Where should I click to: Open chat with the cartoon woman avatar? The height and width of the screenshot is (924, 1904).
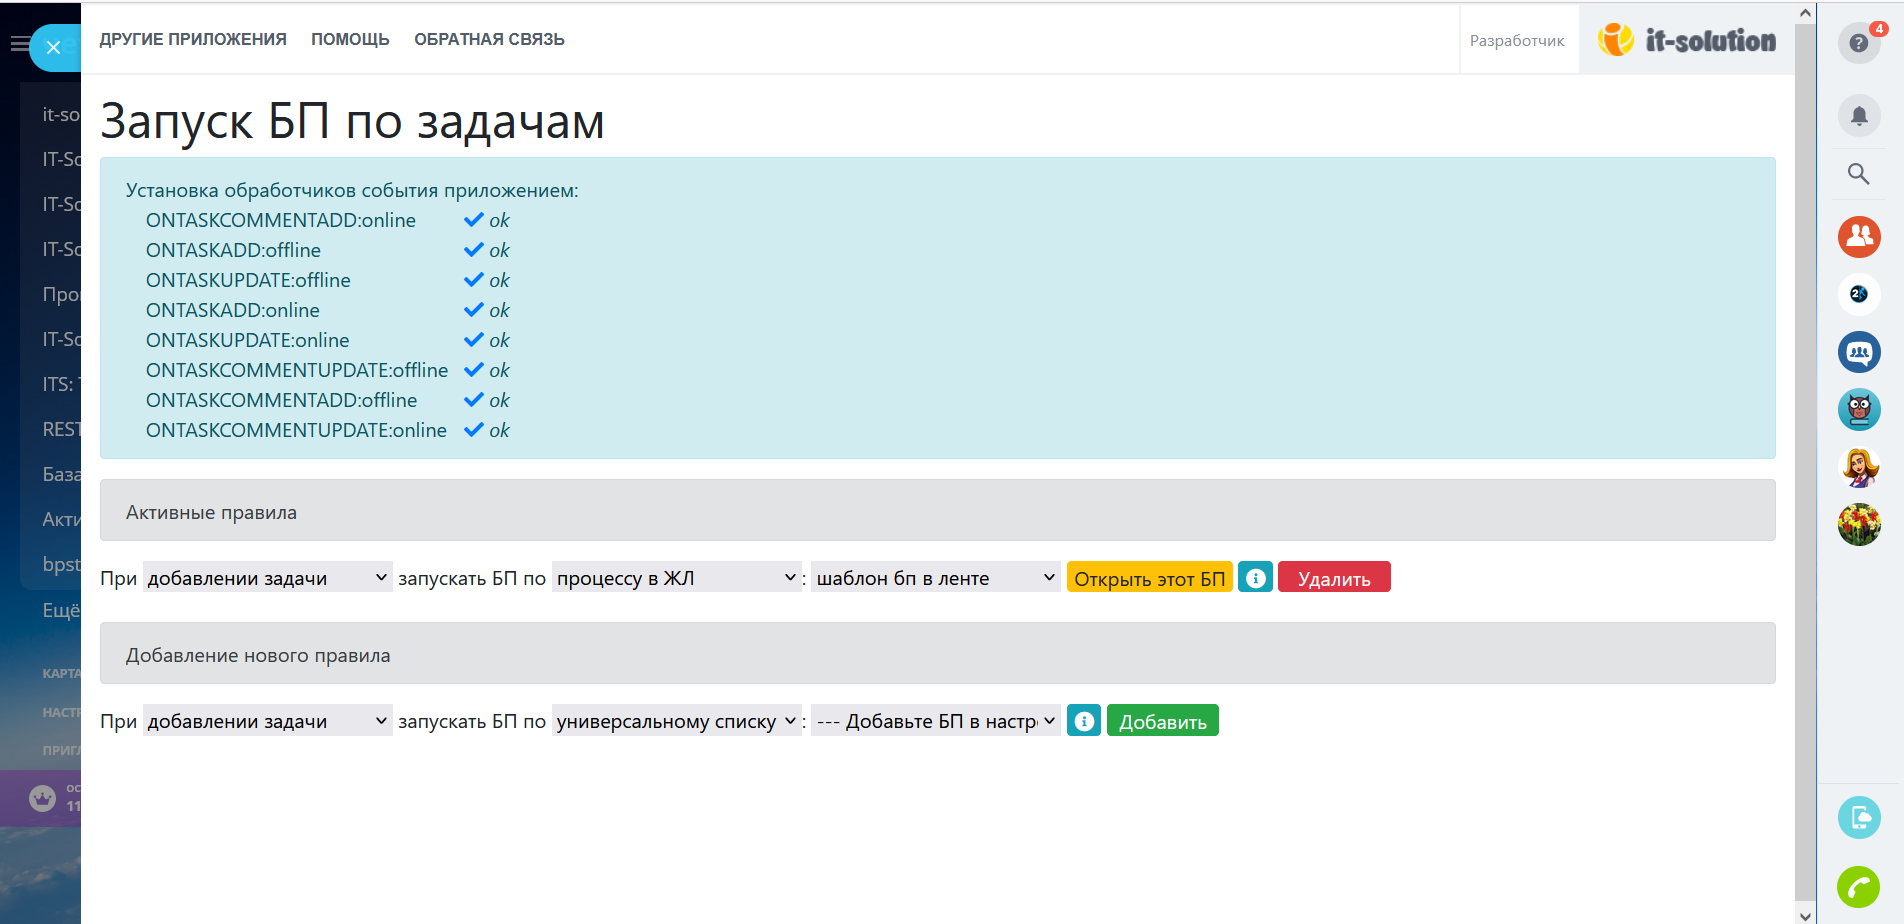[x=1859, y=467]
